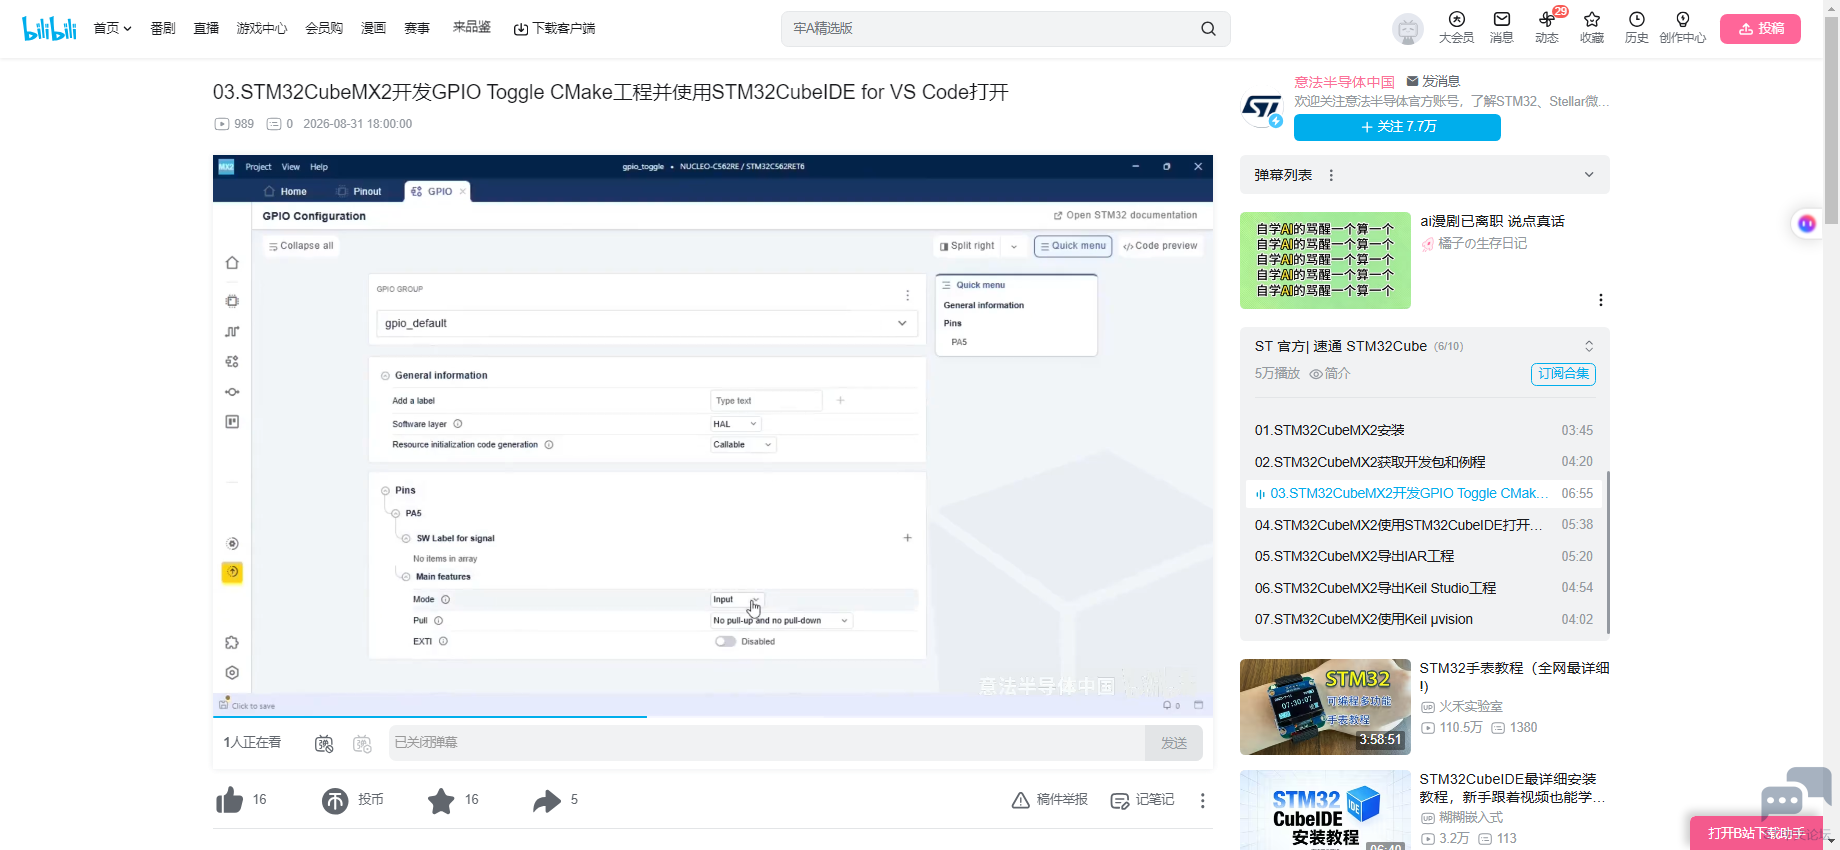Open more actions menu beside 记笔记

point(1203,800)
